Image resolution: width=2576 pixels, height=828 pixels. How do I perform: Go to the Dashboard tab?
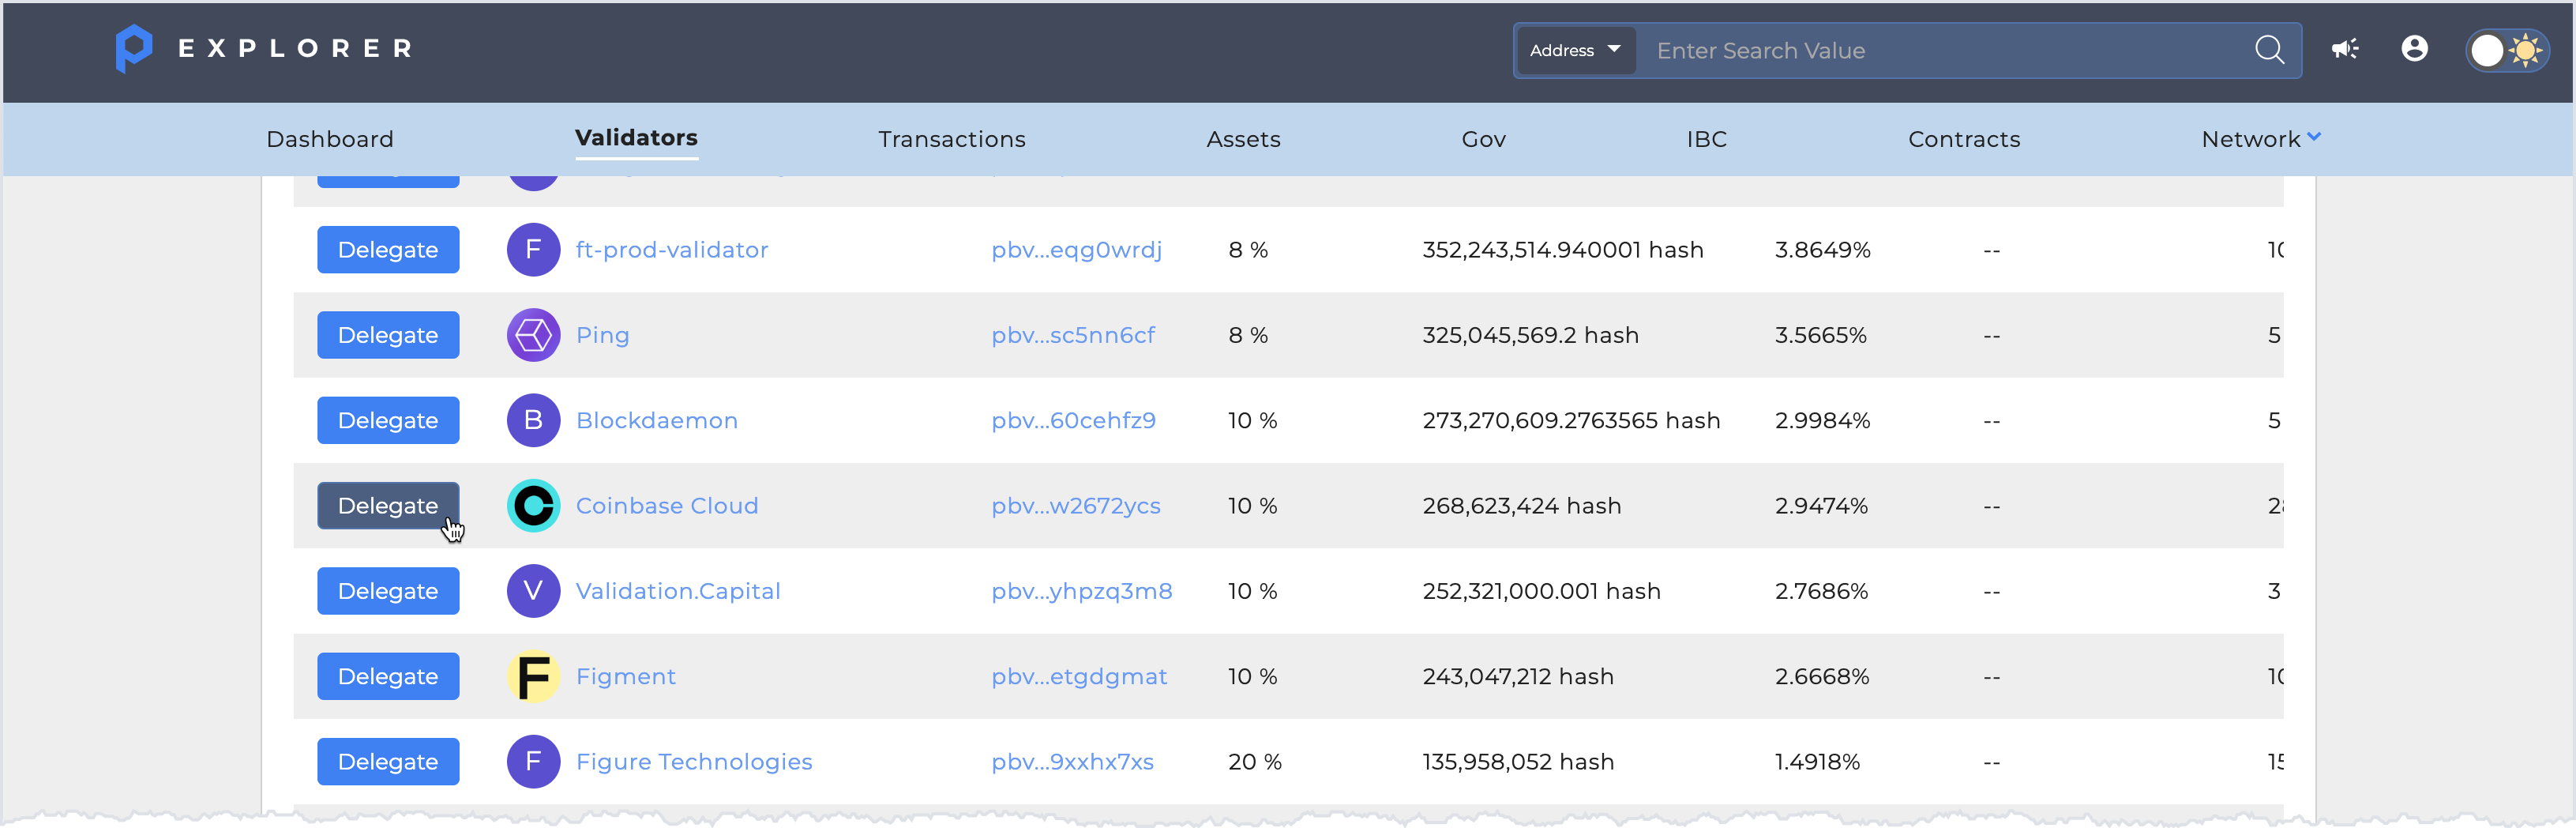click(x=330, y=139)
